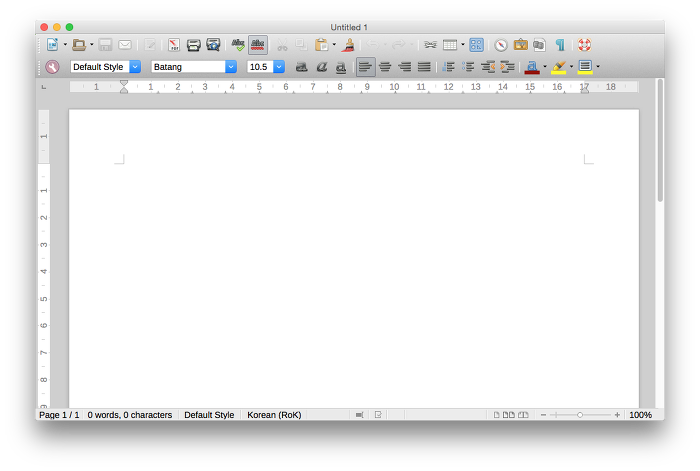The image size is (700, 471).
Task: Export directly as PDF
Action: click(x=174, y=45)
